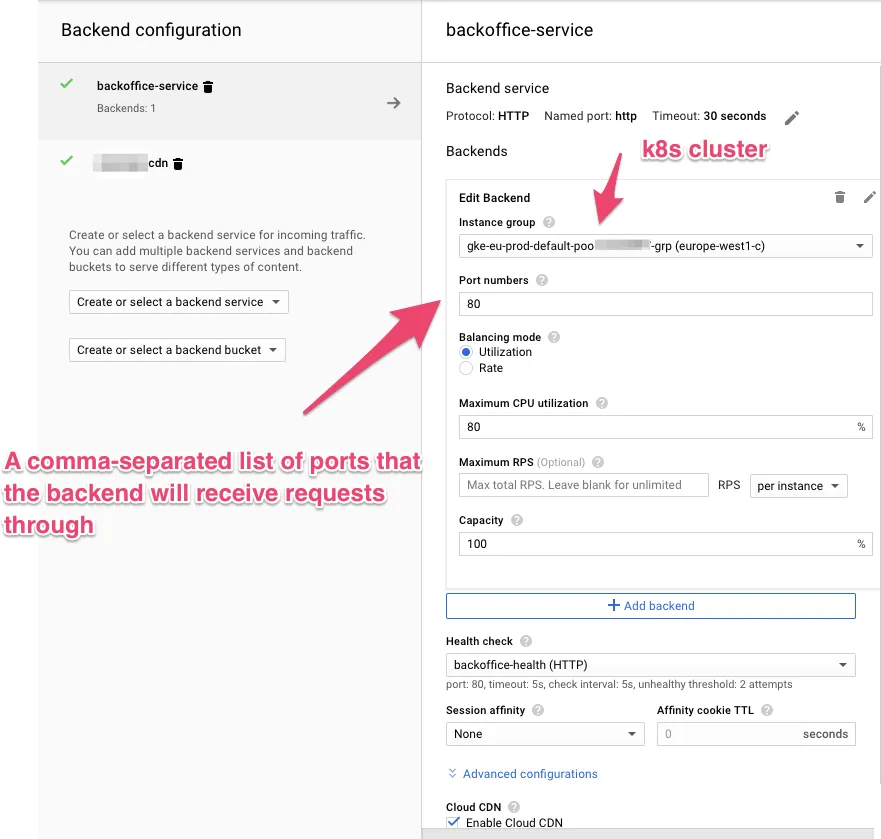Delete the backoffice-service backend service
881x839 pixels.
click(x=208, y=87)
